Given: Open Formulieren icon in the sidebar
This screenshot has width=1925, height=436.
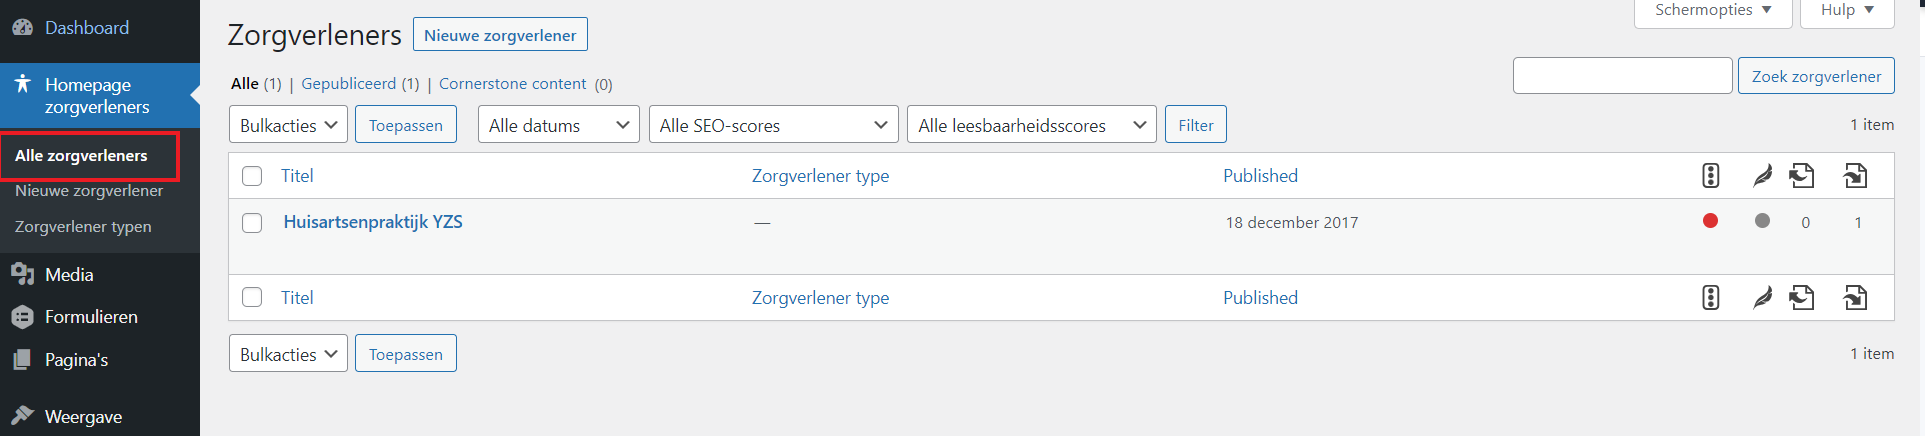Looking at the screenshot, I should tap(22, 317).
